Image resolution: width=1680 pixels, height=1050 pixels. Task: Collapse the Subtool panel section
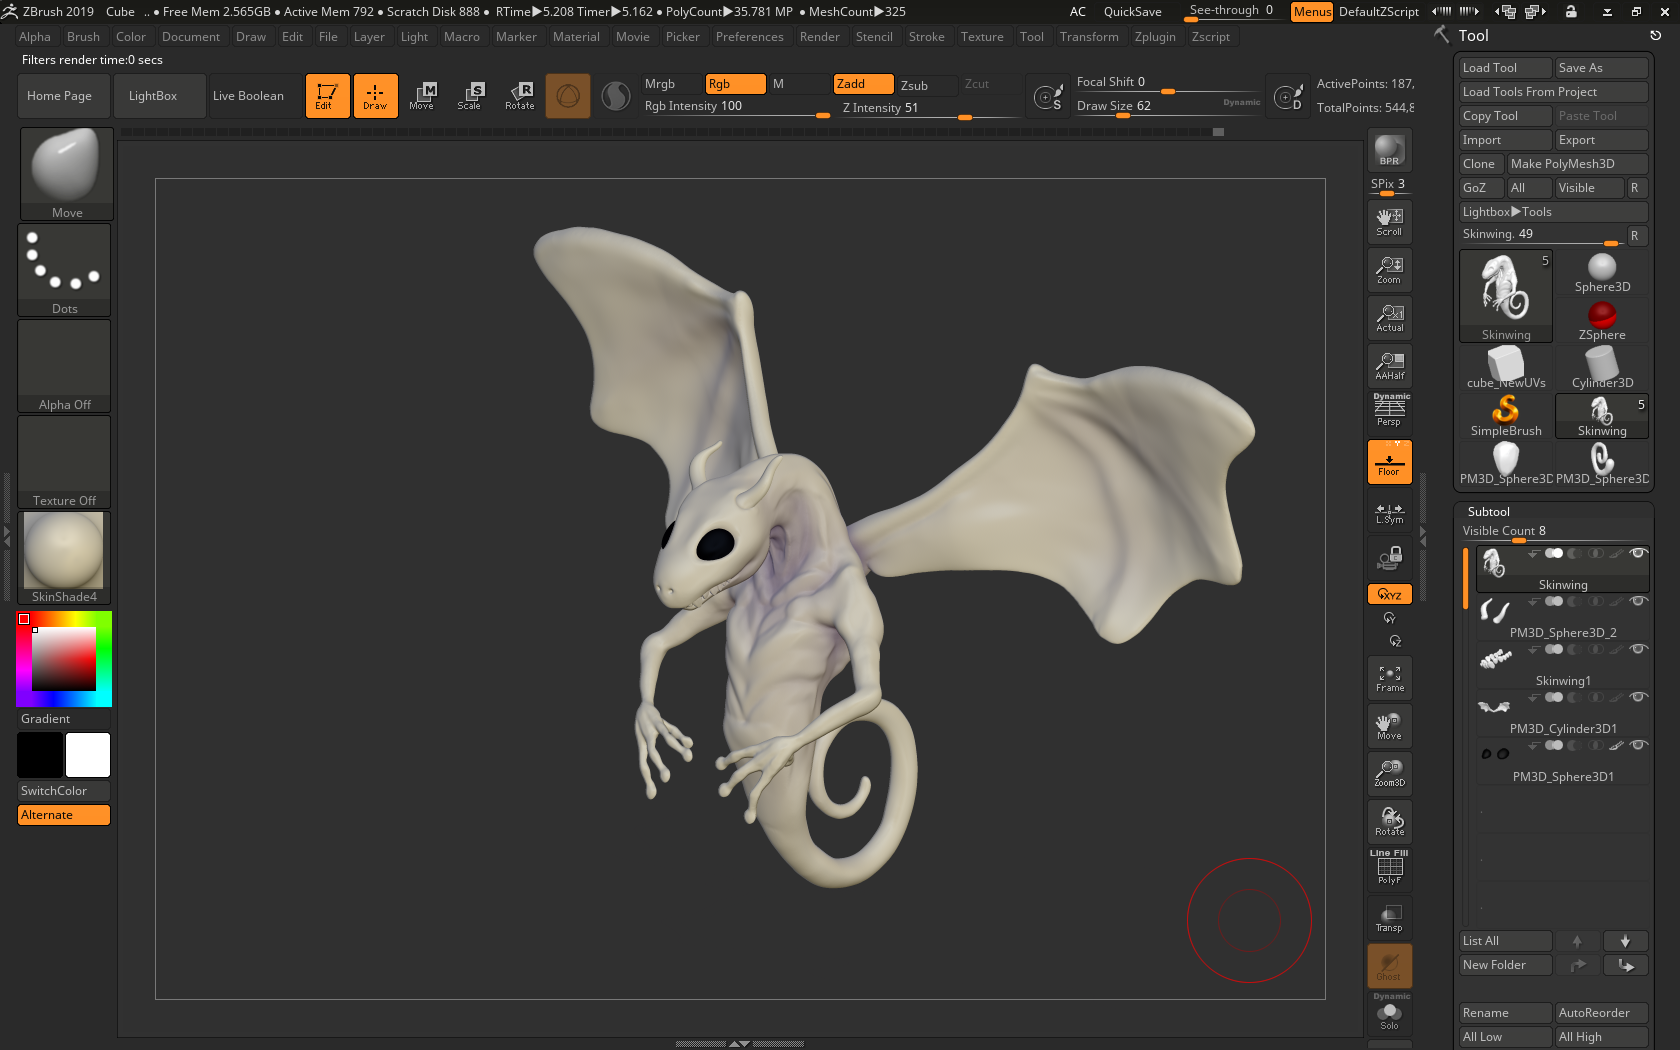point(1488,511)
